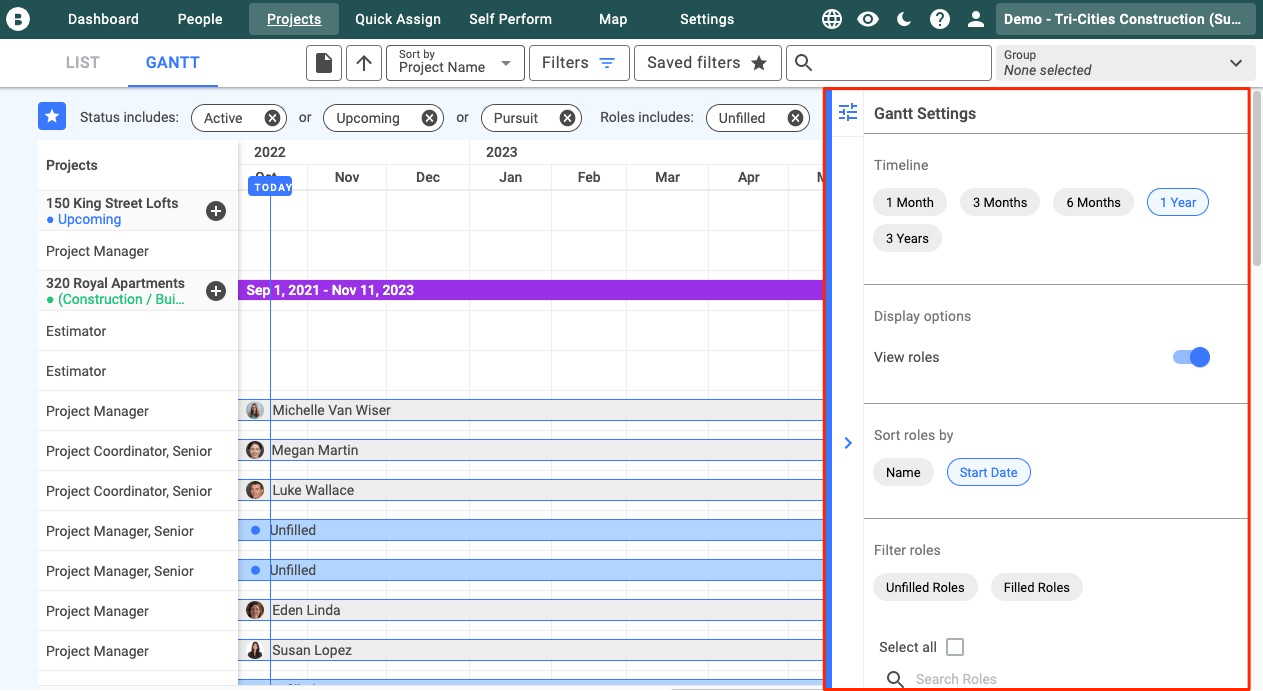Image resolution: width=1263 pixels, height=691 pixels.
Task: Open the Filters dropdown
Action: pos(579,63)
